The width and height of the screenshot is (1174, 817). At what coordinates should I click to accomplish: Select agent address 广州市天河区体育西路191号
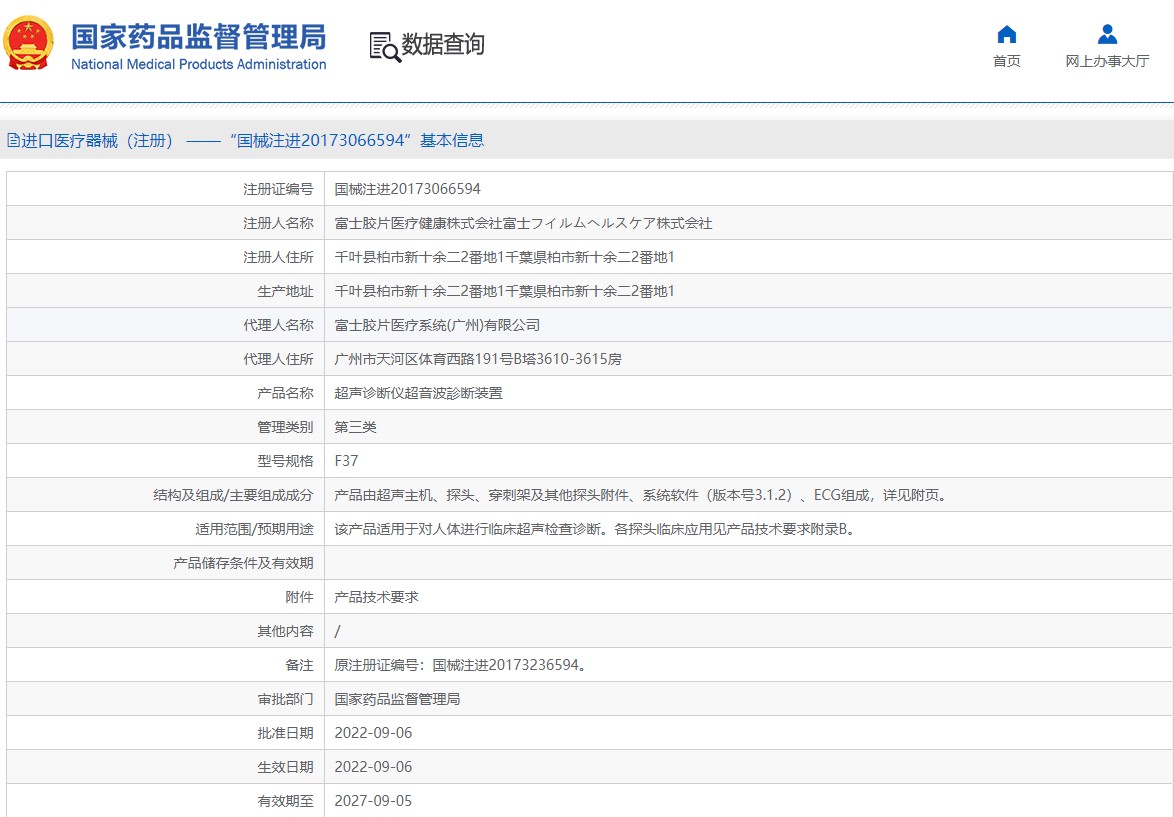478,359
